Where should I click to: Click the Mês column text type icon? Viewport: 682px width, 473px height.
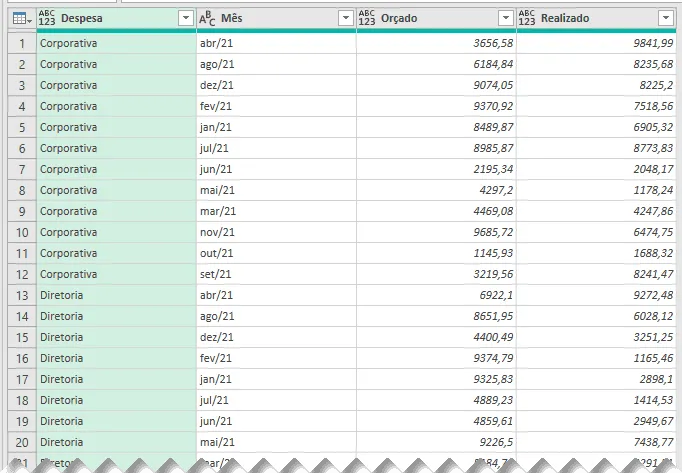tap(207, 18)
